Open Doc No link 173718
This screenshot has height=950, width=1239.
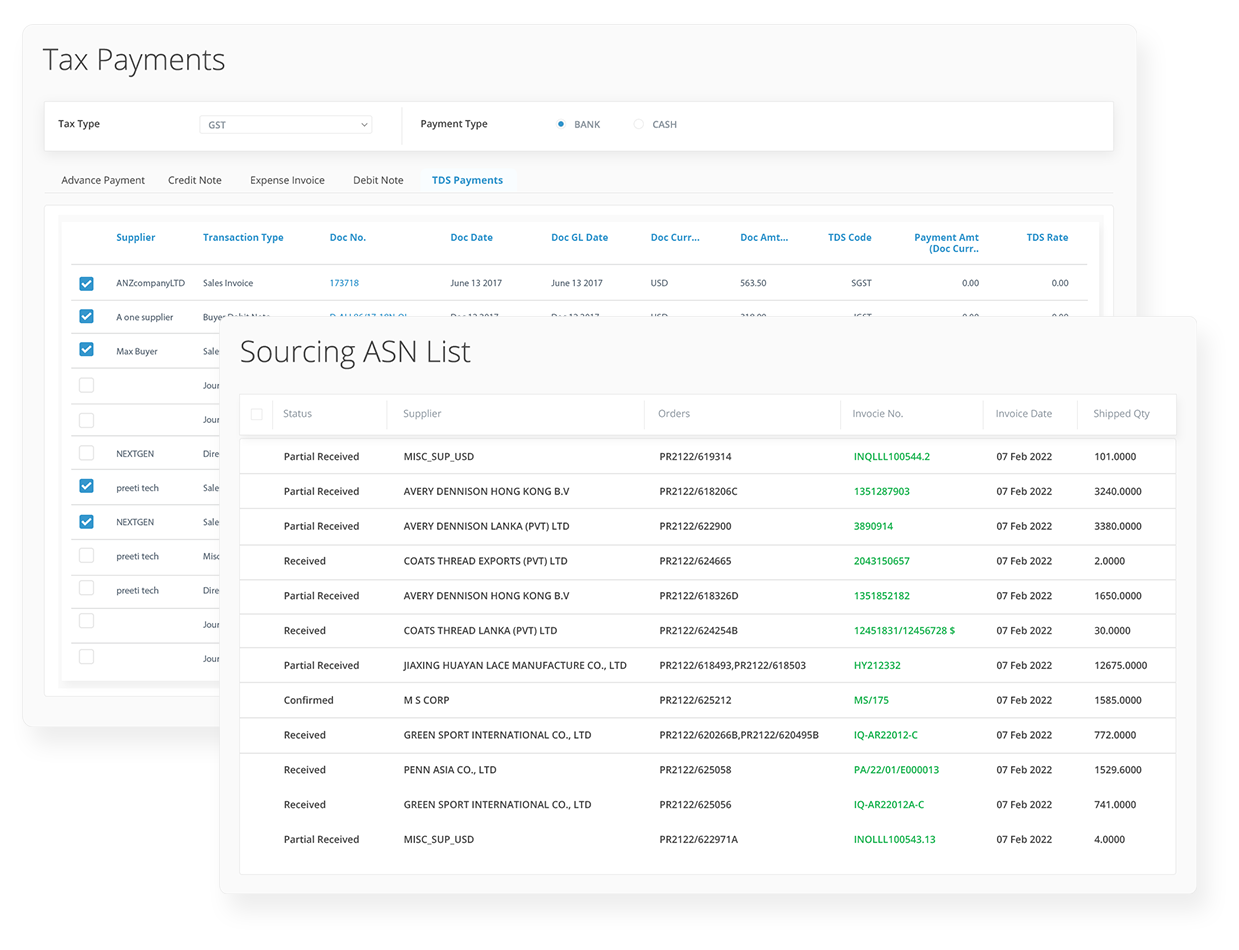tap(344, 283)
